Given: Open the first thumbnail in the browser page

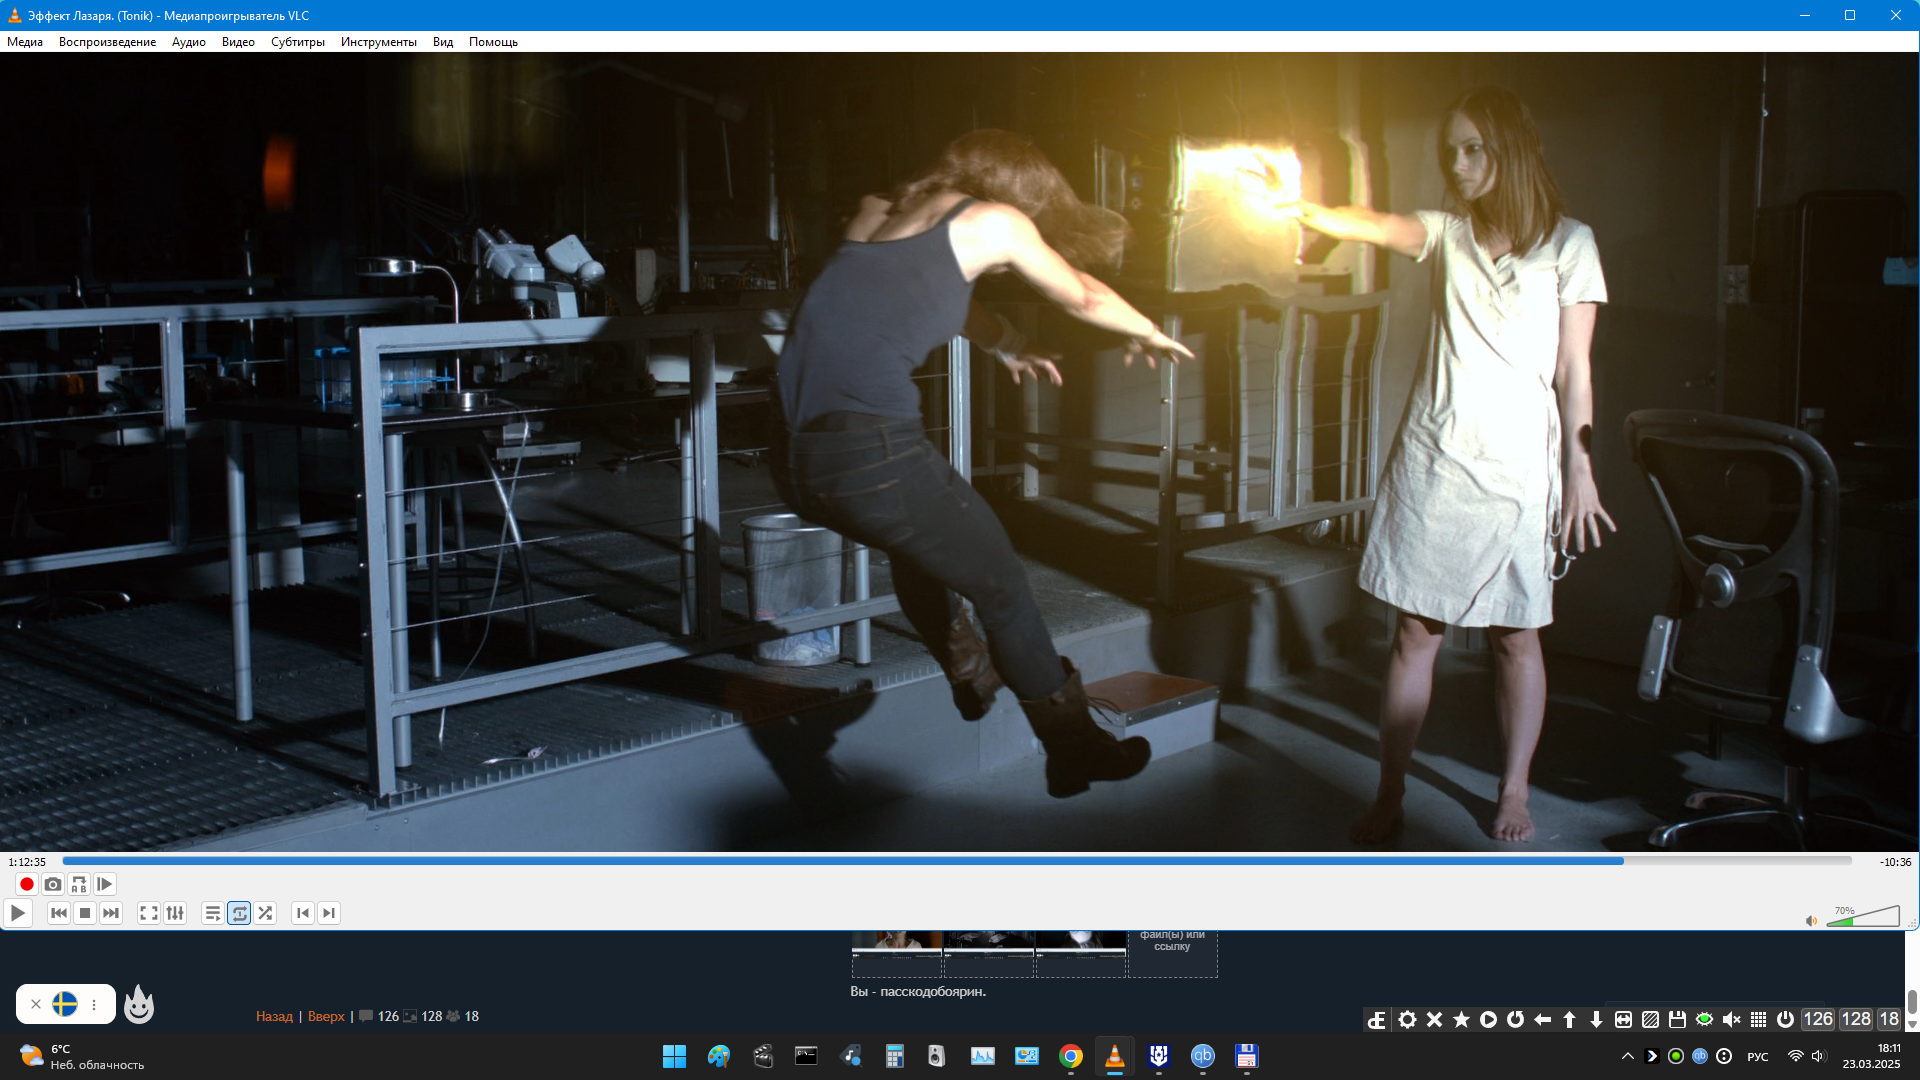Looking at the screenshot, I should pyautogui.click(x=897, y=953).
